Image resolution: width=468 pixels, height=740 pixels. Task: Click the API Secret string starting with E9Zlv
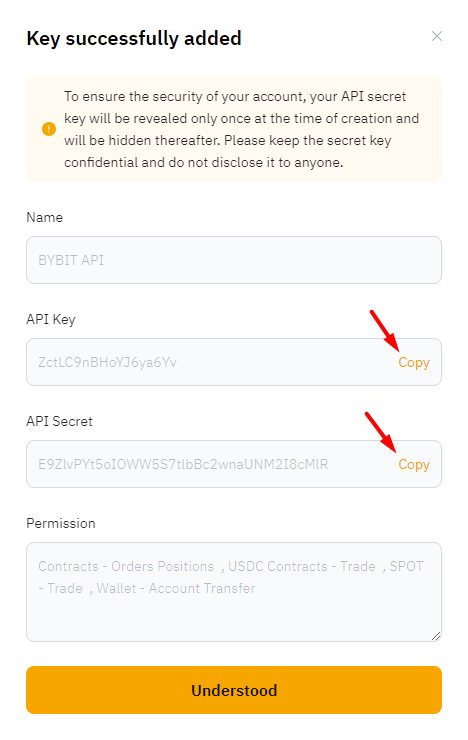tap(183, 464)
